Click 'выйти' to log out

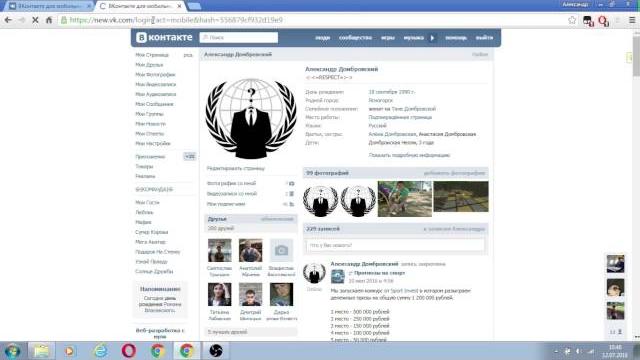[484, 38]
